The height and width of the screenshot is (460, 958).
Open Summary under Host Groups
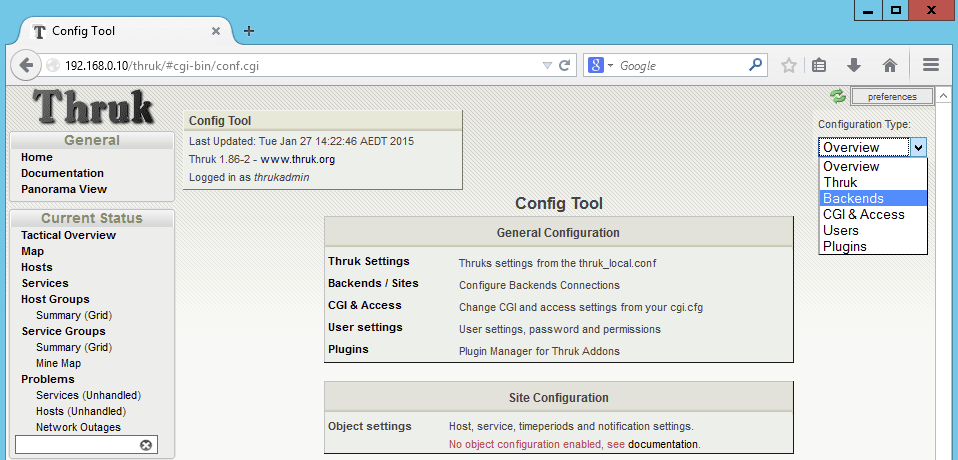click(57, 315)
